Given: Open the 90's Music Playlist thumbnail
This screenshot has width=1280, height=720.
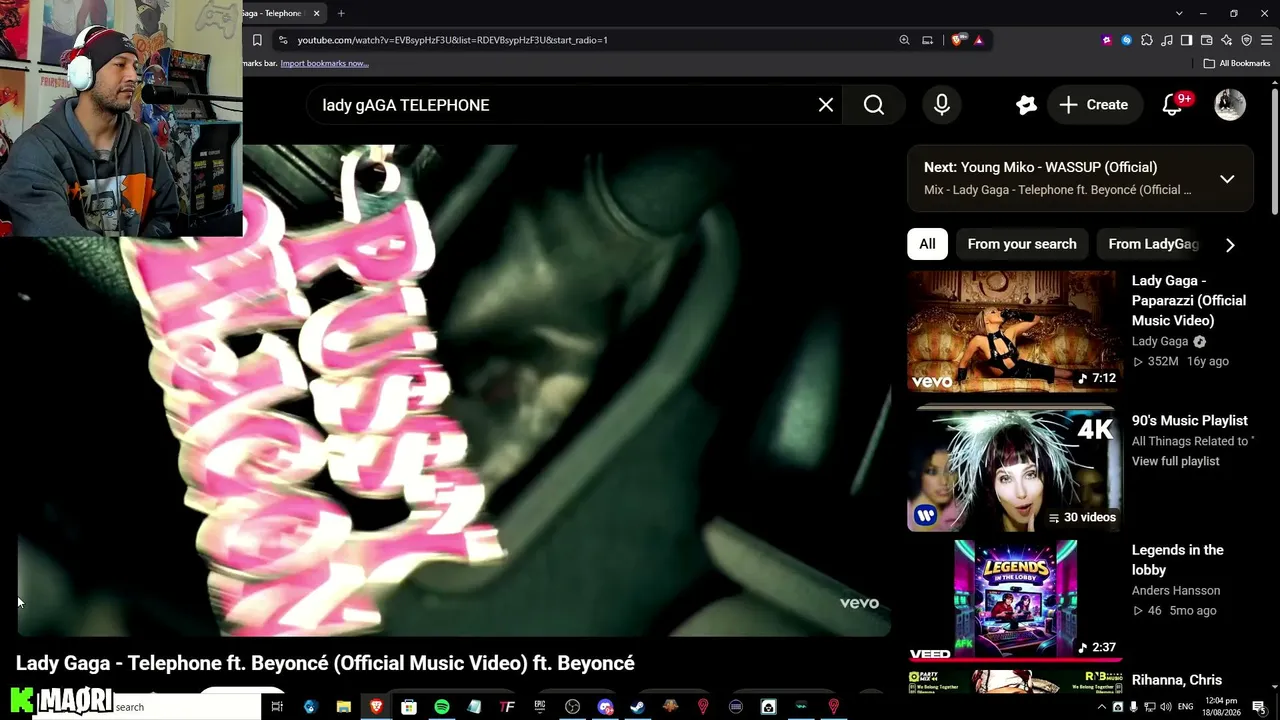Looking at the screenshot, I should (x=1014, y=470).
